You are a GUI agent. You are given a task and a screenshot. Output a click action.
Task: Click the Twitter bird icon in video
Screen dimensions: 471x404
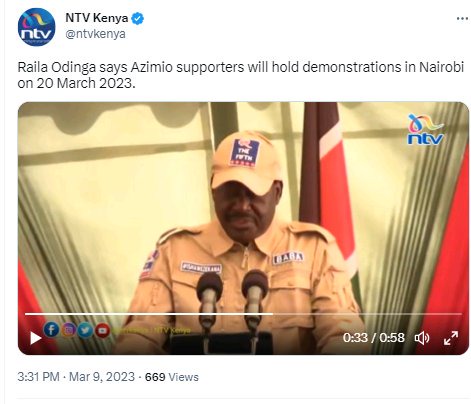[85, 330]
